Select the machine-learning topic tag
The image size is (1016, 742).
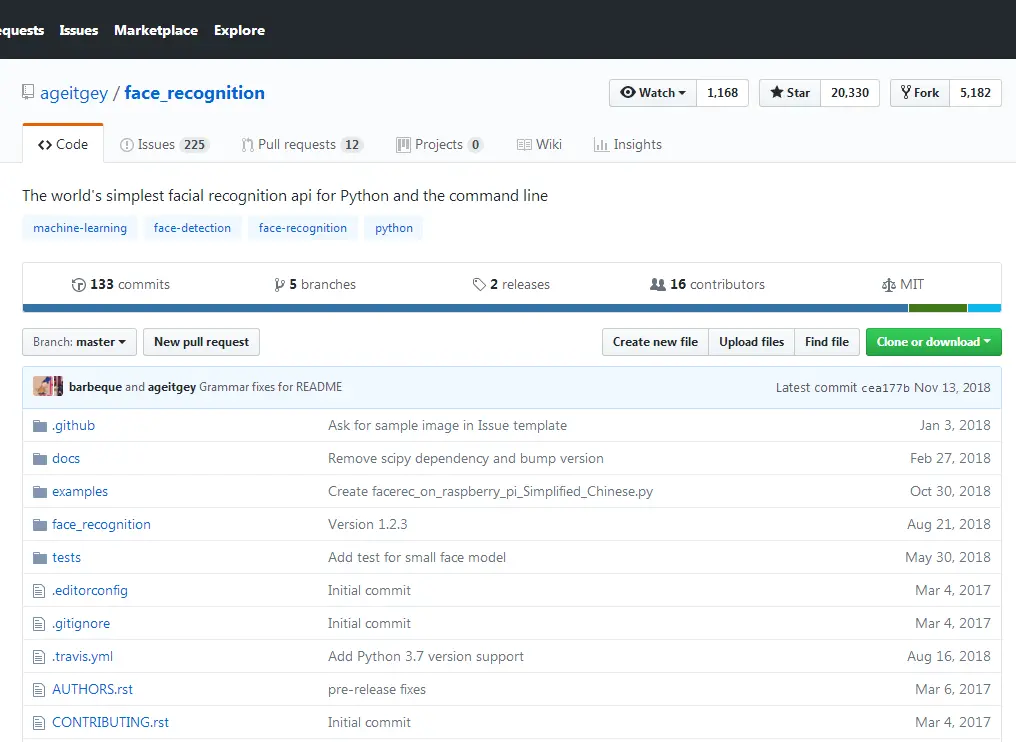coord(80,228)
